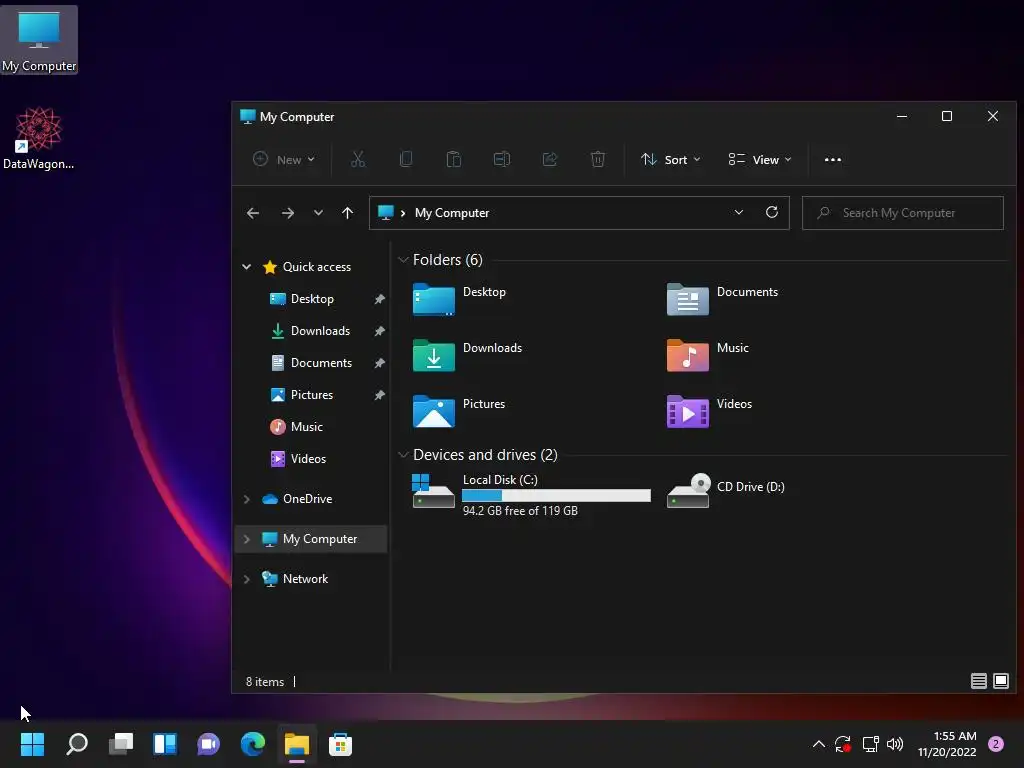Click the Rename icon in toolbar

[x=502, y=159]
